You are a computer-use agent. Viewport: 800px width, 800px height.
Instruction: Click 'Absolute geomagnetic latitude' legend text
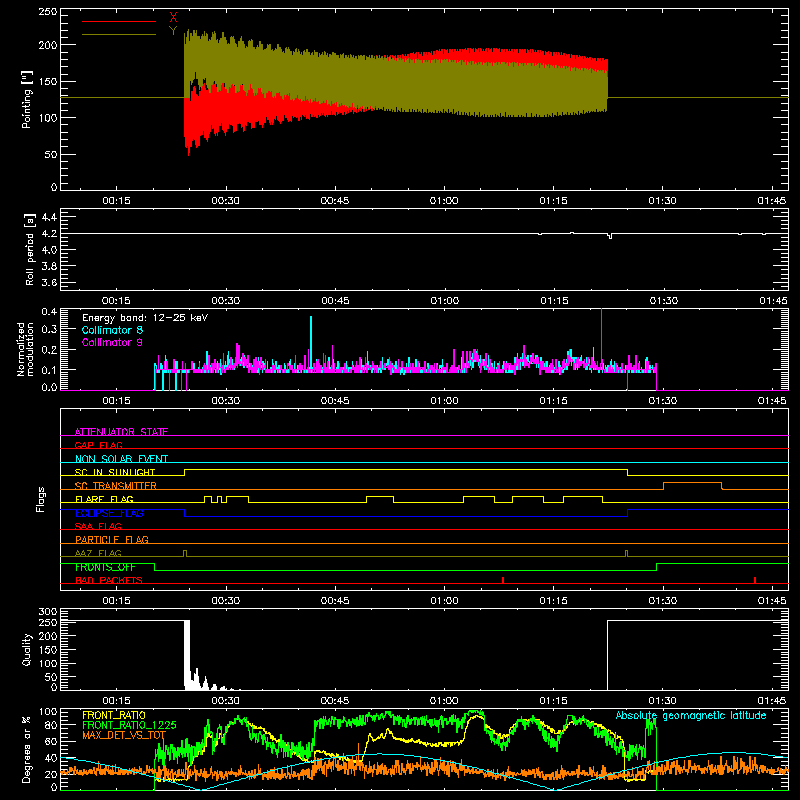pos(691,715)
